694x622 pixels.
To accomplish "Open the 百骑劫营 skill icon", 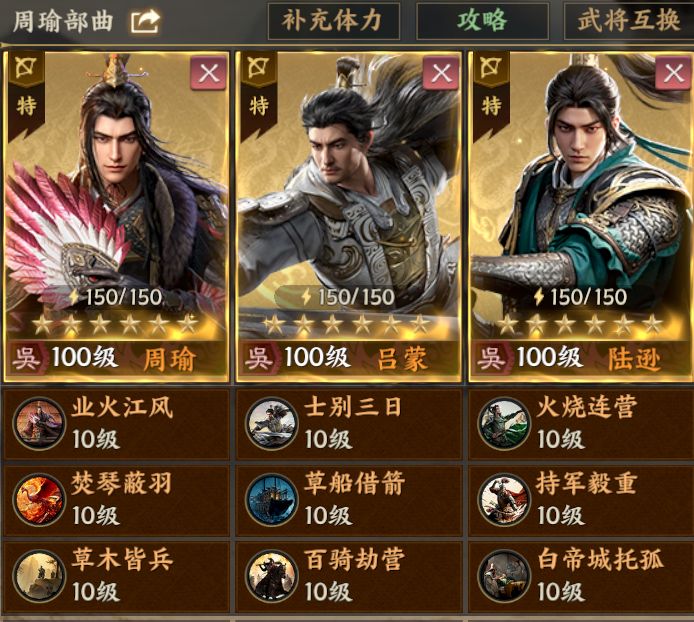I will click(x=271, y=576).
